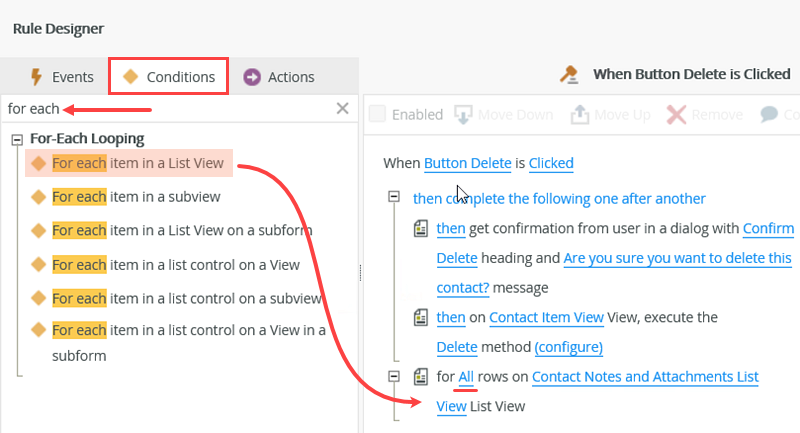
Task: Click the 'All' rows link
Action: [x=466, y=377]
